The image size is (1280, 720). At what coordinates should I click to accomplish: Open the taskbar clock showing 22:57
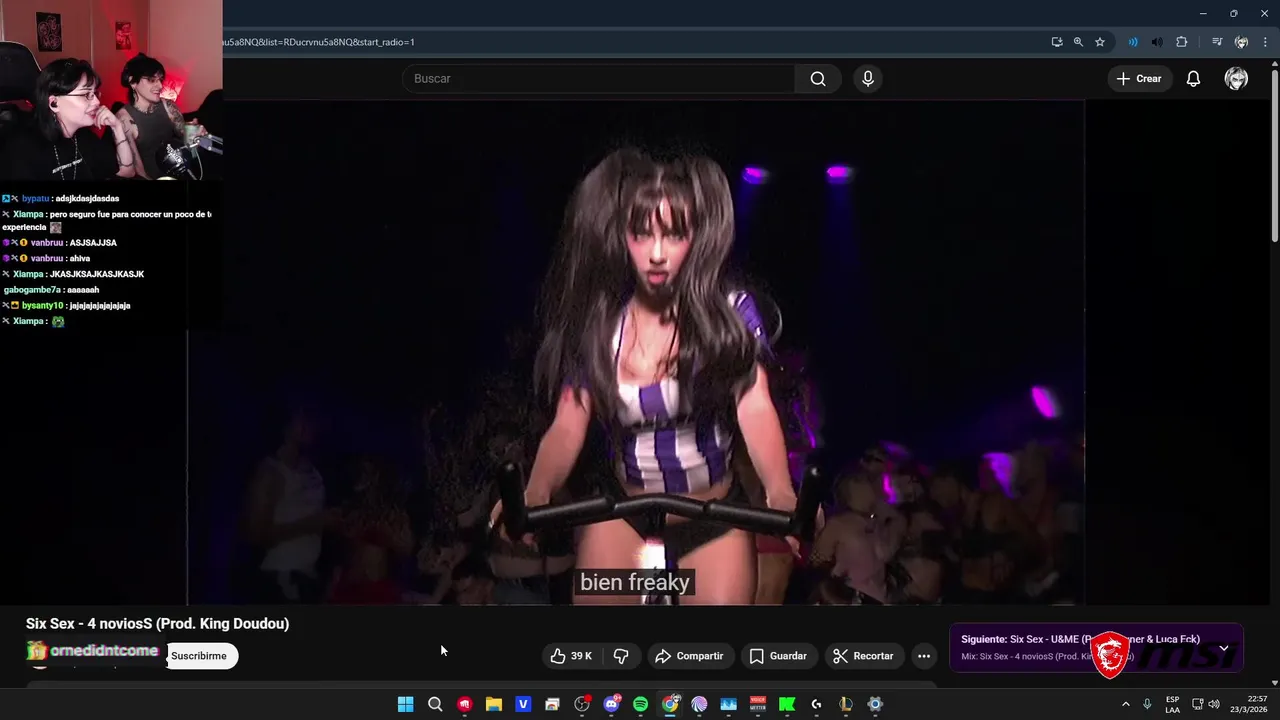(1248, 704)
